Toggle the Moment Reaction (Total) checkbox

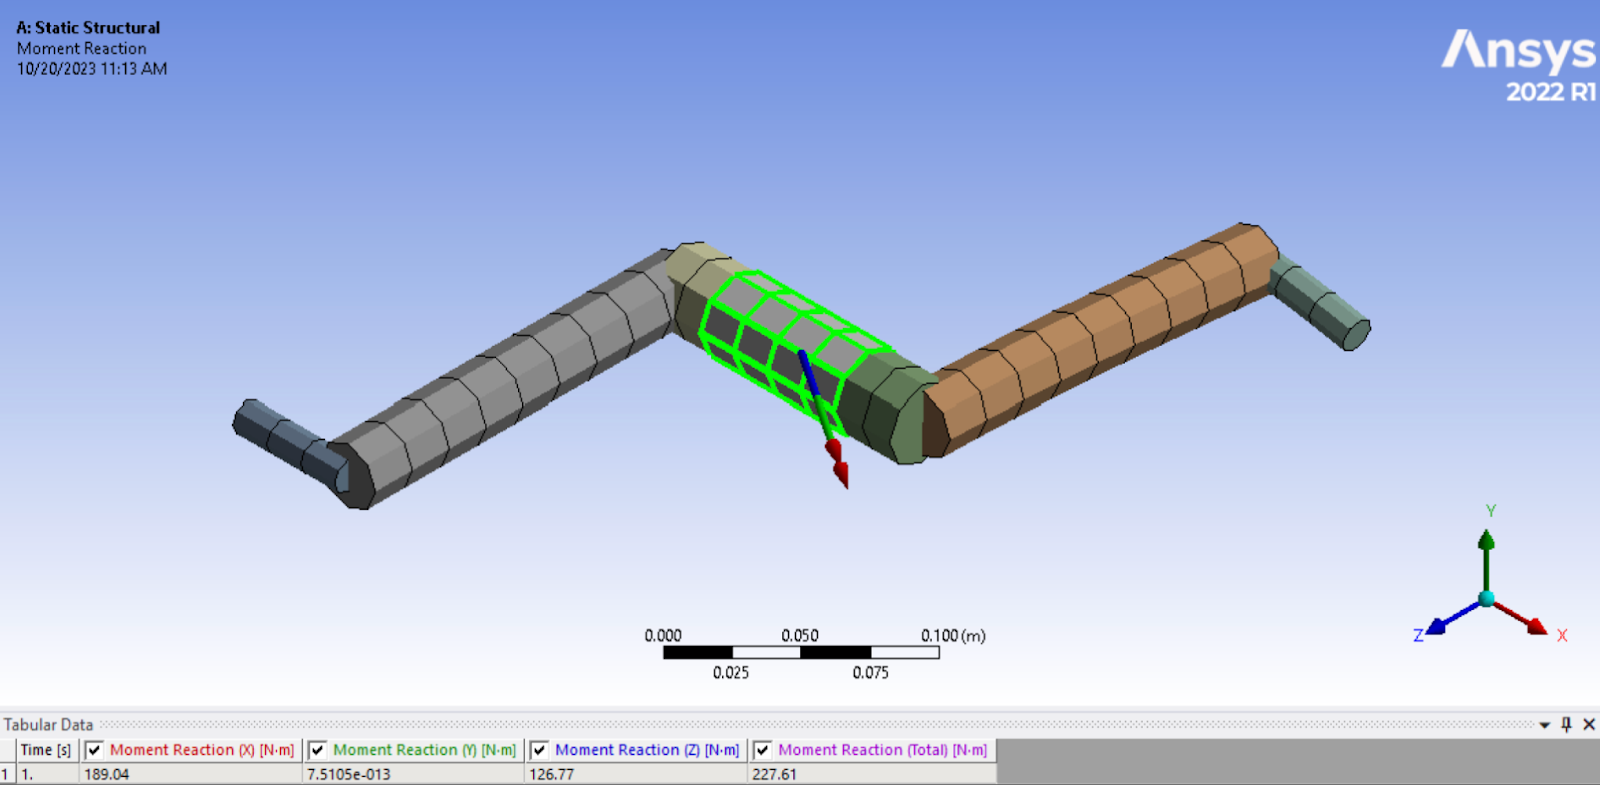click(x=763, y=750)
